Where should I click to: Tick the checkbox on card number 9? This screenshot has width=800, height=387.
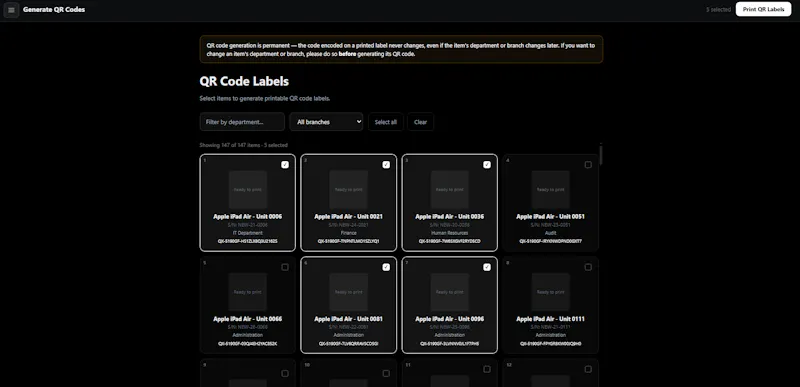pyautogui.click(x=285, y=373)
